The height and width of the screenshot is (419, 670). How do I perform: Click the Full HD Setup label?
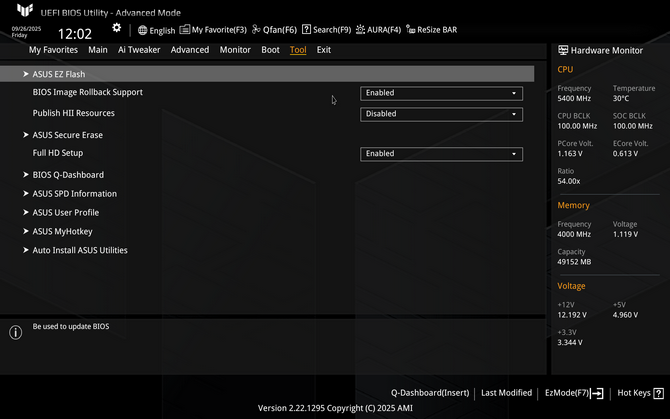[58, 153]
